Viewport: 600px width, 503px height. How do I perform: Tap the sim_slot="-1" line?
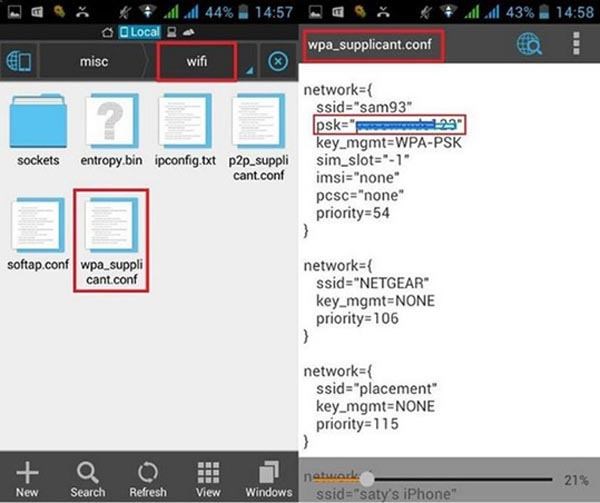[362, 160]
